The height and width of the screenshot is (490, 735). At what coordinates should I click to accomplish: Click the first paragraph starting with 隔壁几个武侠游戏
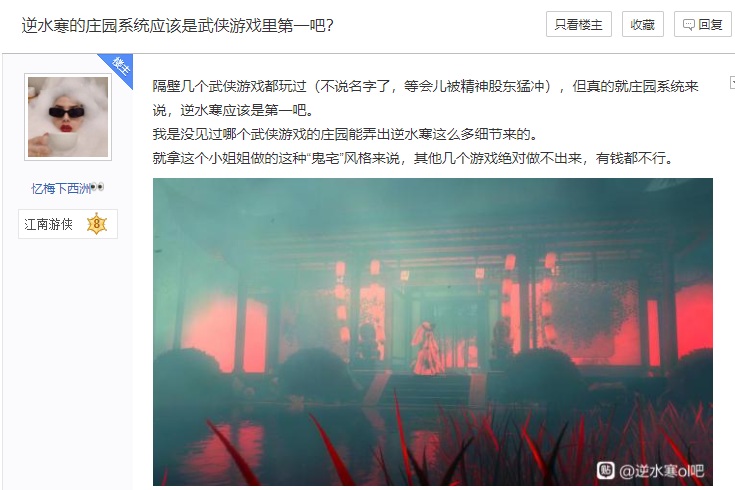(425, 98)
